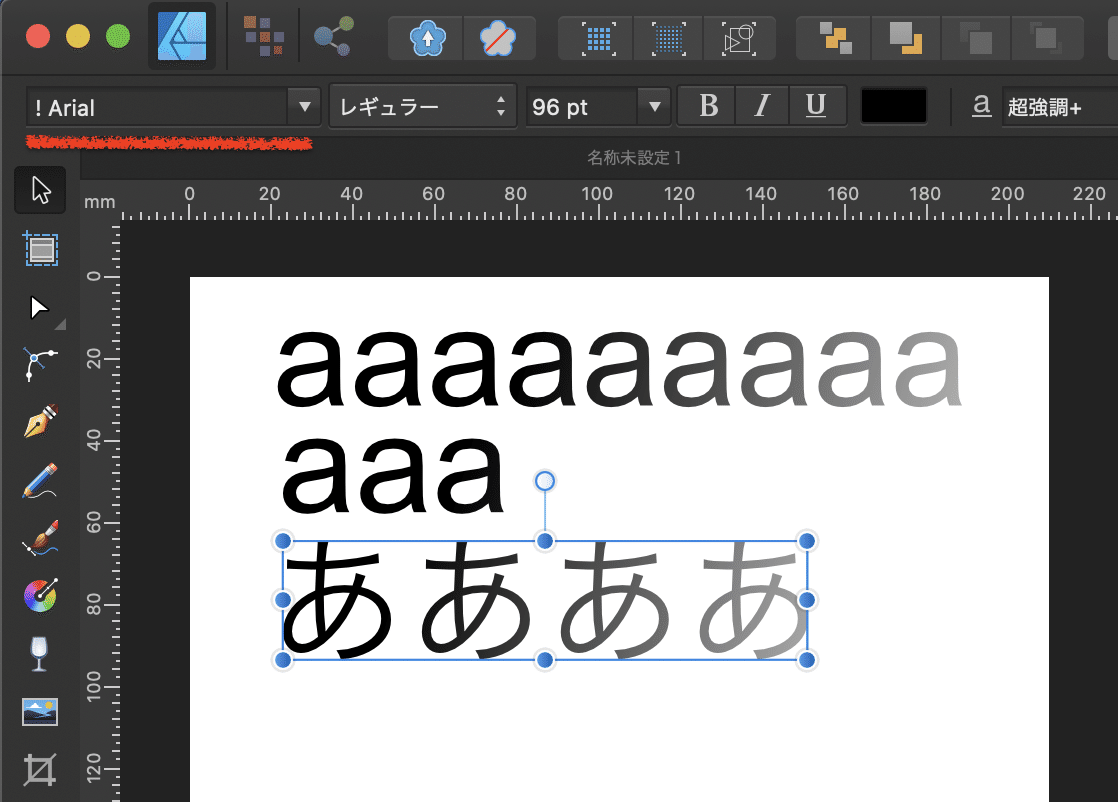Viewport: 1118px width, 802px height.
Task: Open the レギュラー font style dropdown
Action: pos(422,106)
